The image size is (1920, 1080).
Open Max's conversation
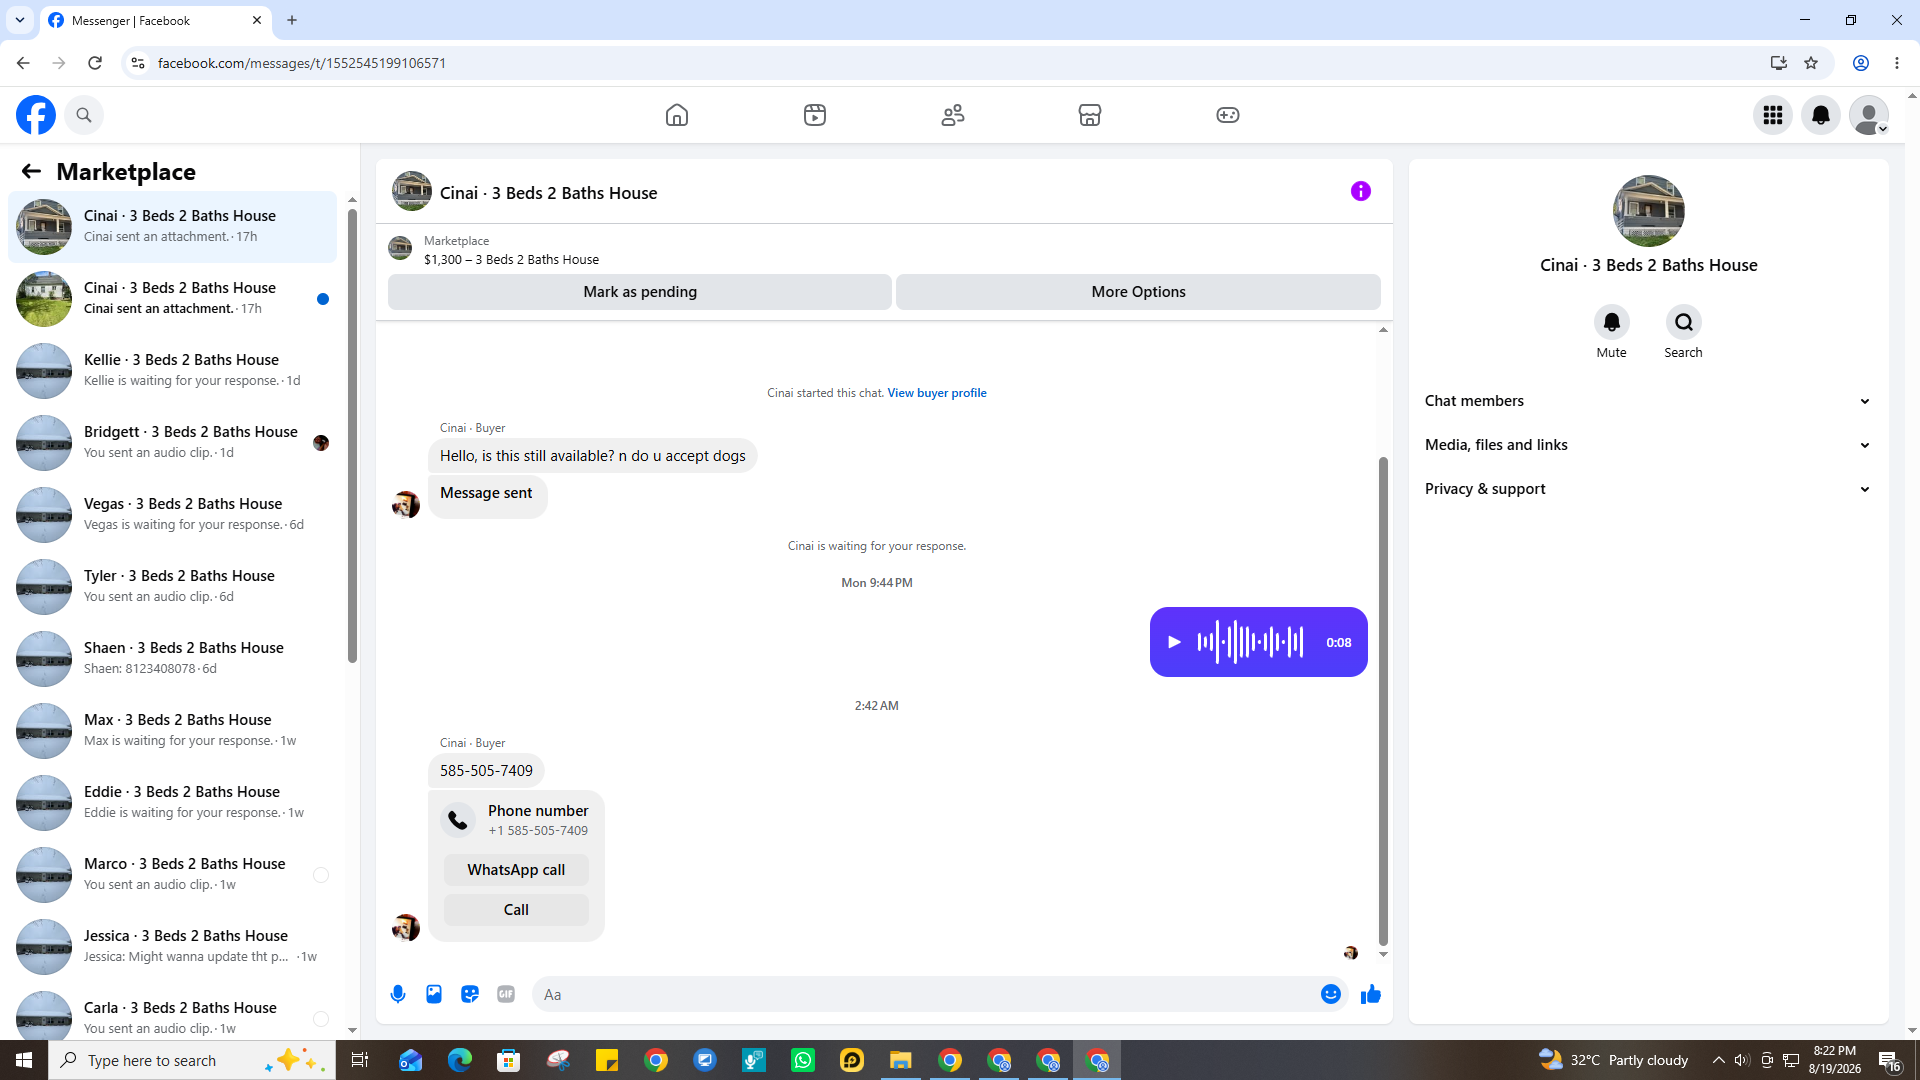click(x=173, y=731)
